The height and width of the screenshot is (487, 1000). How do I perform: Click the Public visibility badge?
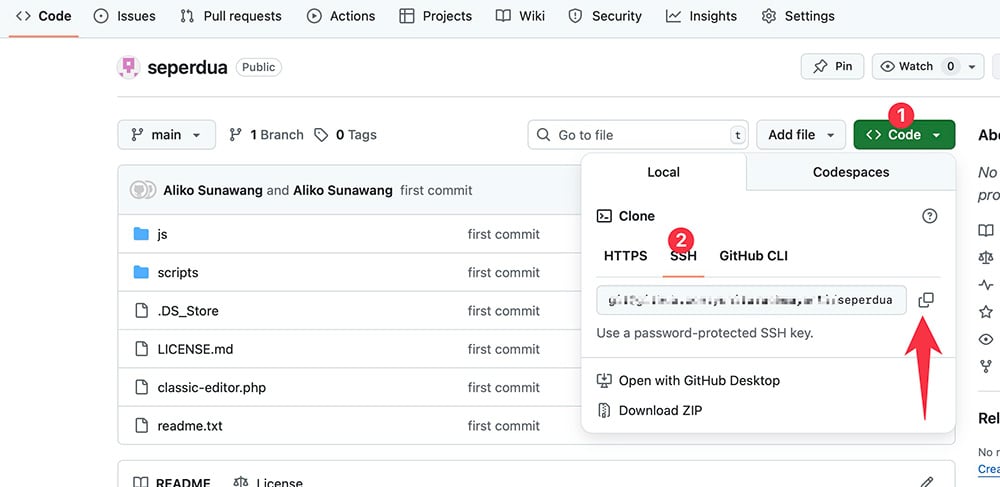[258, 67]
